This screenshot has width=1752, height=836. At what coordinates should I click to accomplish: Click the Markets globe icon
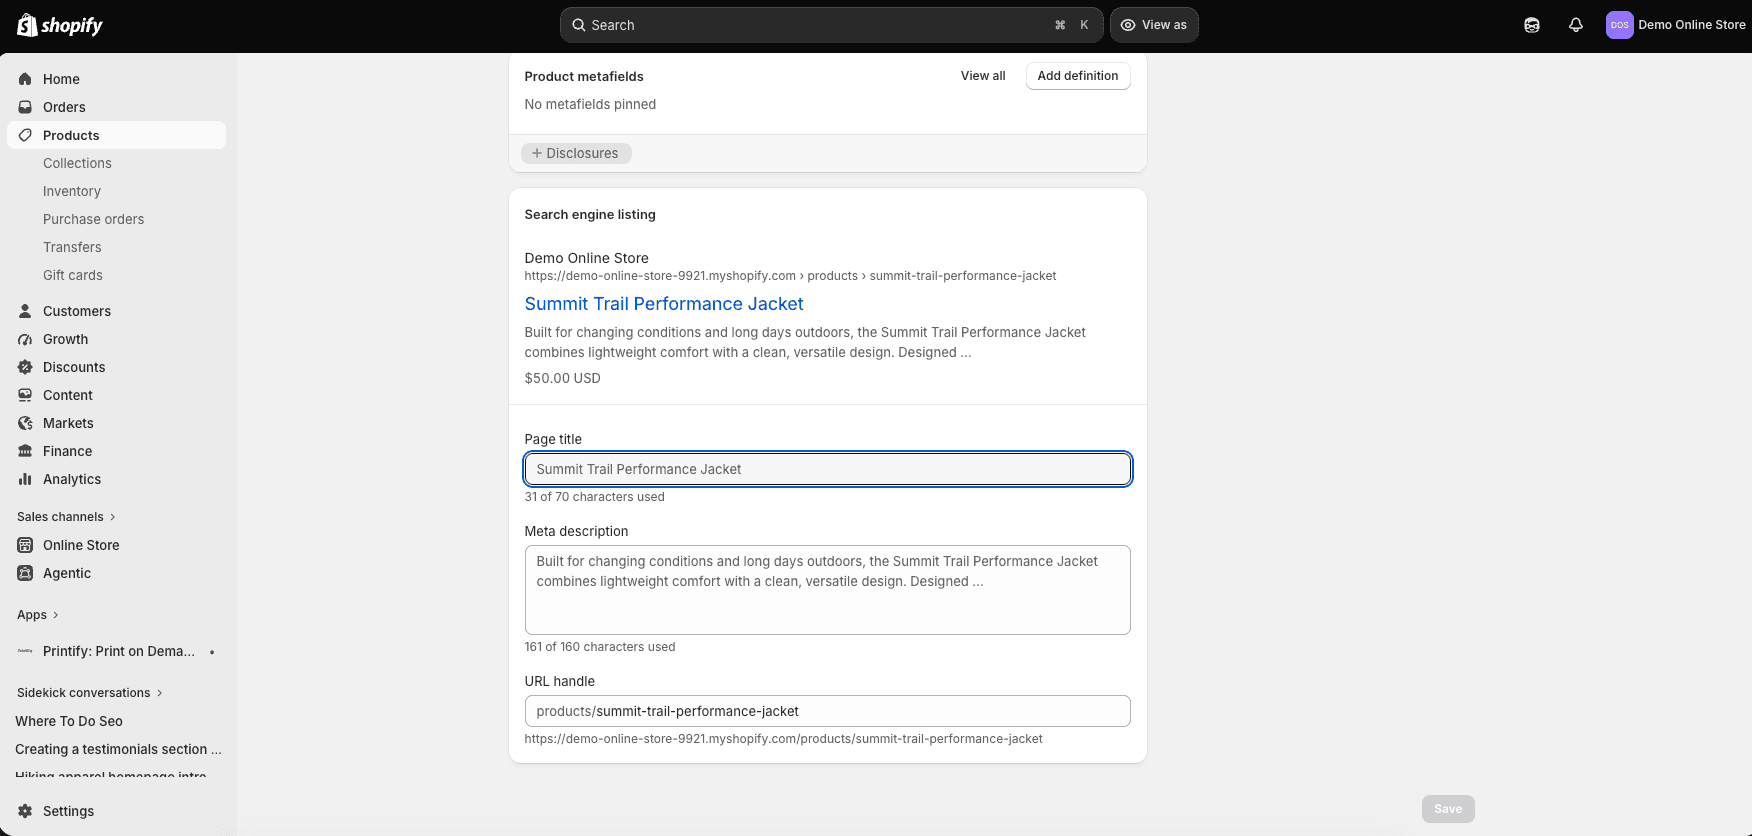pyautogui.click(x=25, y=423)
